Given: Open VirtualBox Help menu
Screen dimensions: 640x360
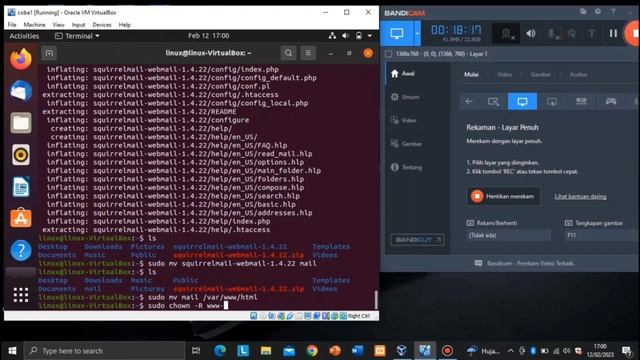Looking at the screenshot, I should [124, 24].
